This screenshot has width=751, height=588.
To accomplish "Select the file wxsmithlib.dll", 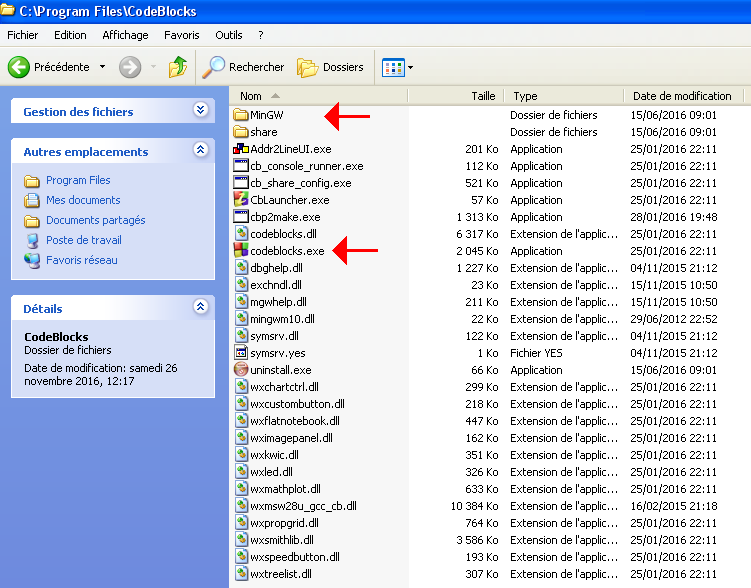I will click(282, 540).
